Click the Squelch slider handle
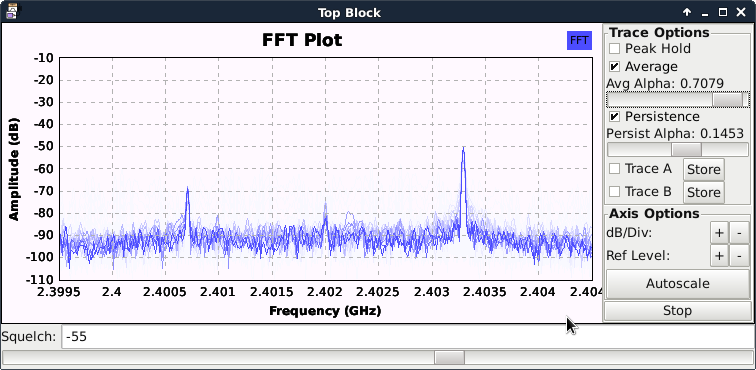Viewport: 756px width, 370px height. [449, 357]
